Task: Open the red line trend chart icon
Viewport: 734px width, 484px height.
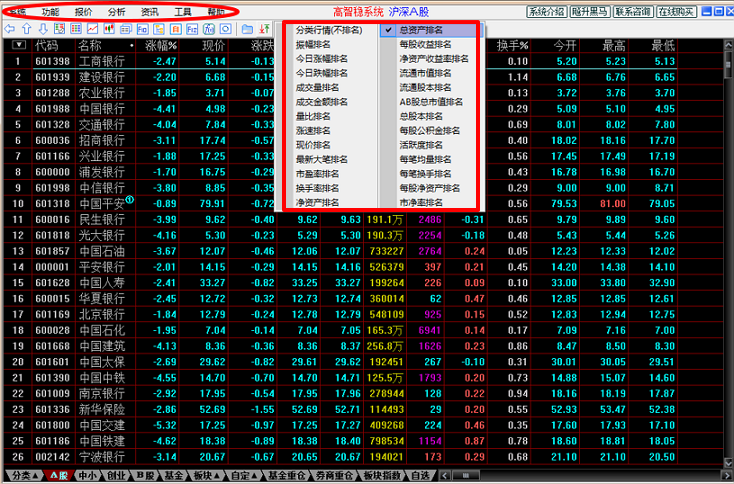Action: point(93,29)
